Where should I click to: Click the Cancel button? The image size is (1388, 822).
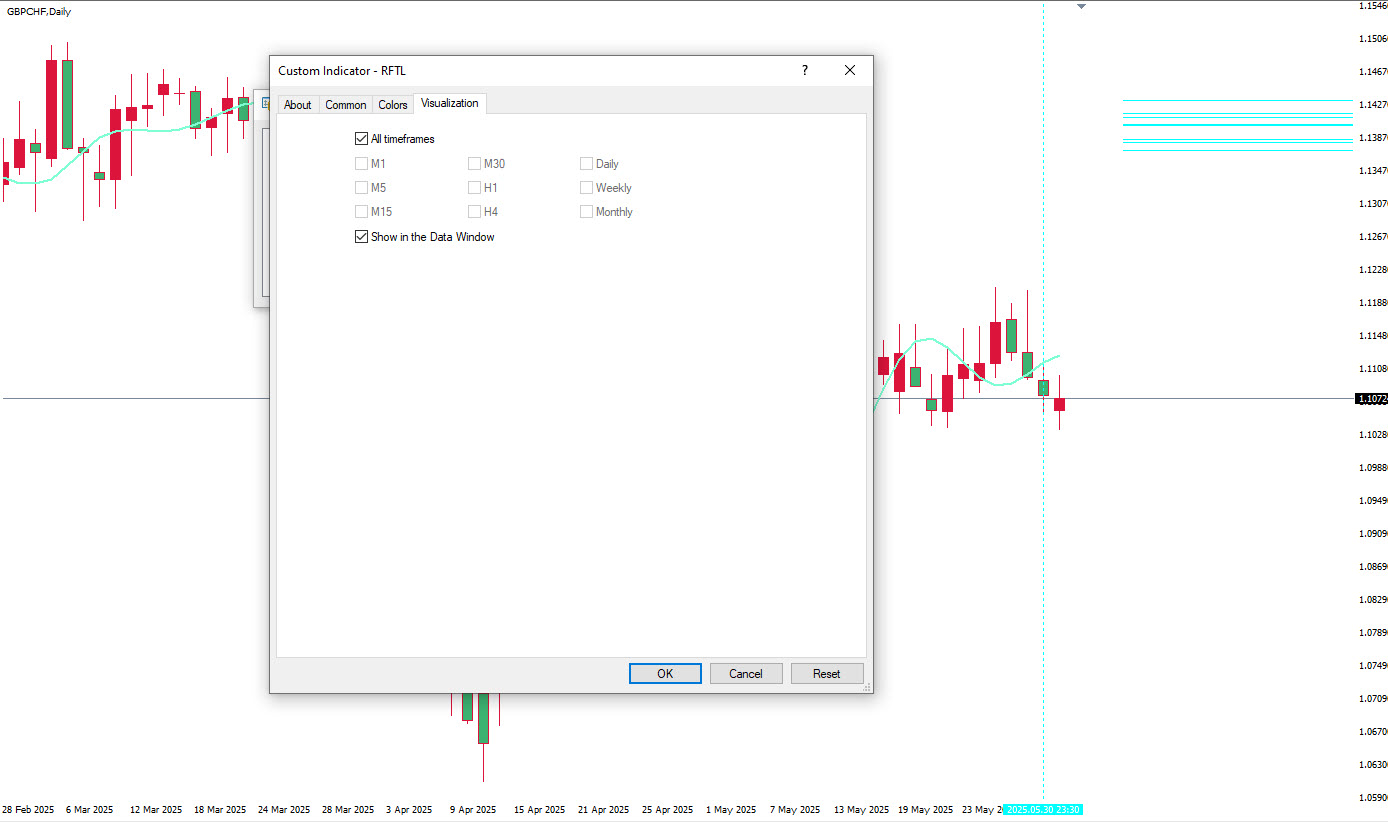click(x=746, y=674)
